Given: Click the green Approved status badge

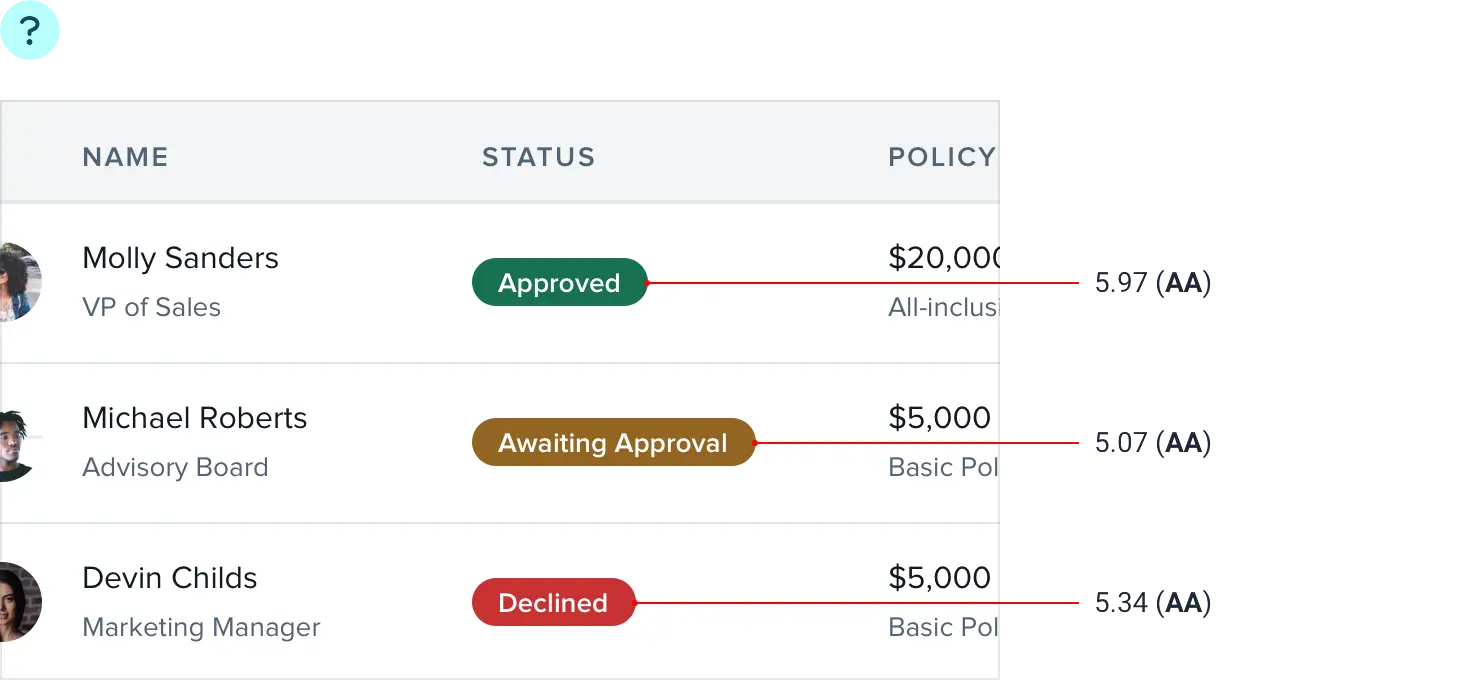Looking at the screenshot, I should [x=559, y=283].
